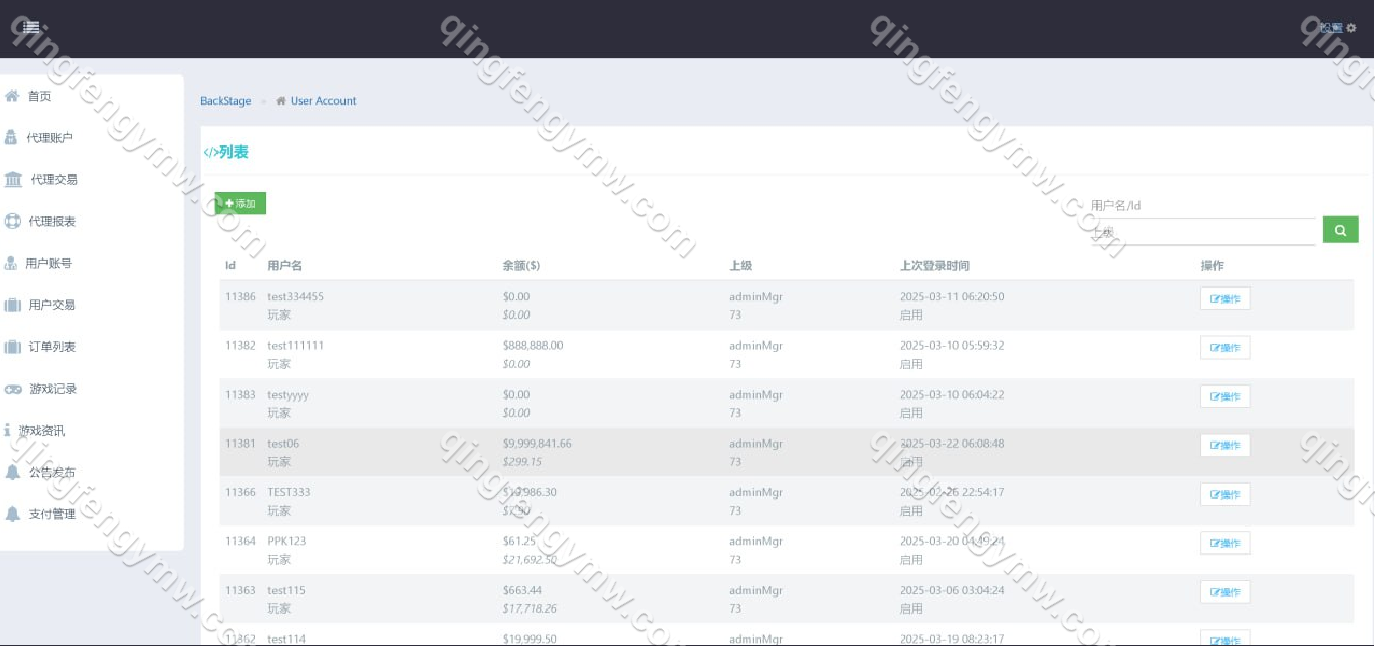This screenshot has width=1375, height=646.
Task: Select username test115
Action: 286,591
